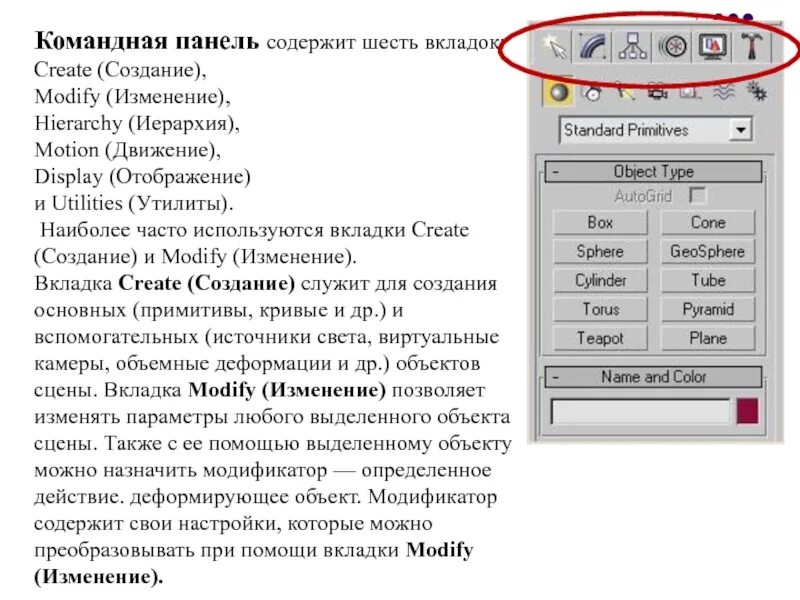Click the Cylinder primitive button
The width and height of the screenshot is (800, 600).
pos(600,281)
